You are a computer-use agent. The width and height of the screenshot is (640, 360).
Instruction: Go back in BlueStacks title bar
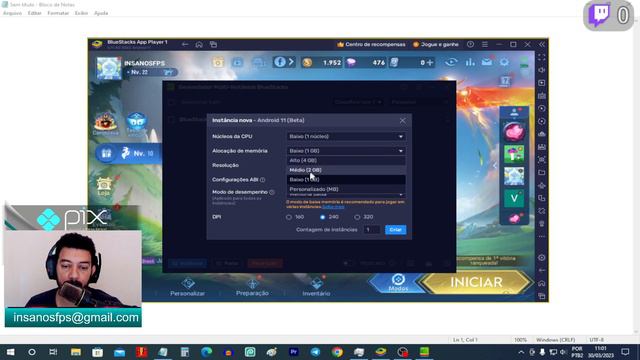pos(185,44)
